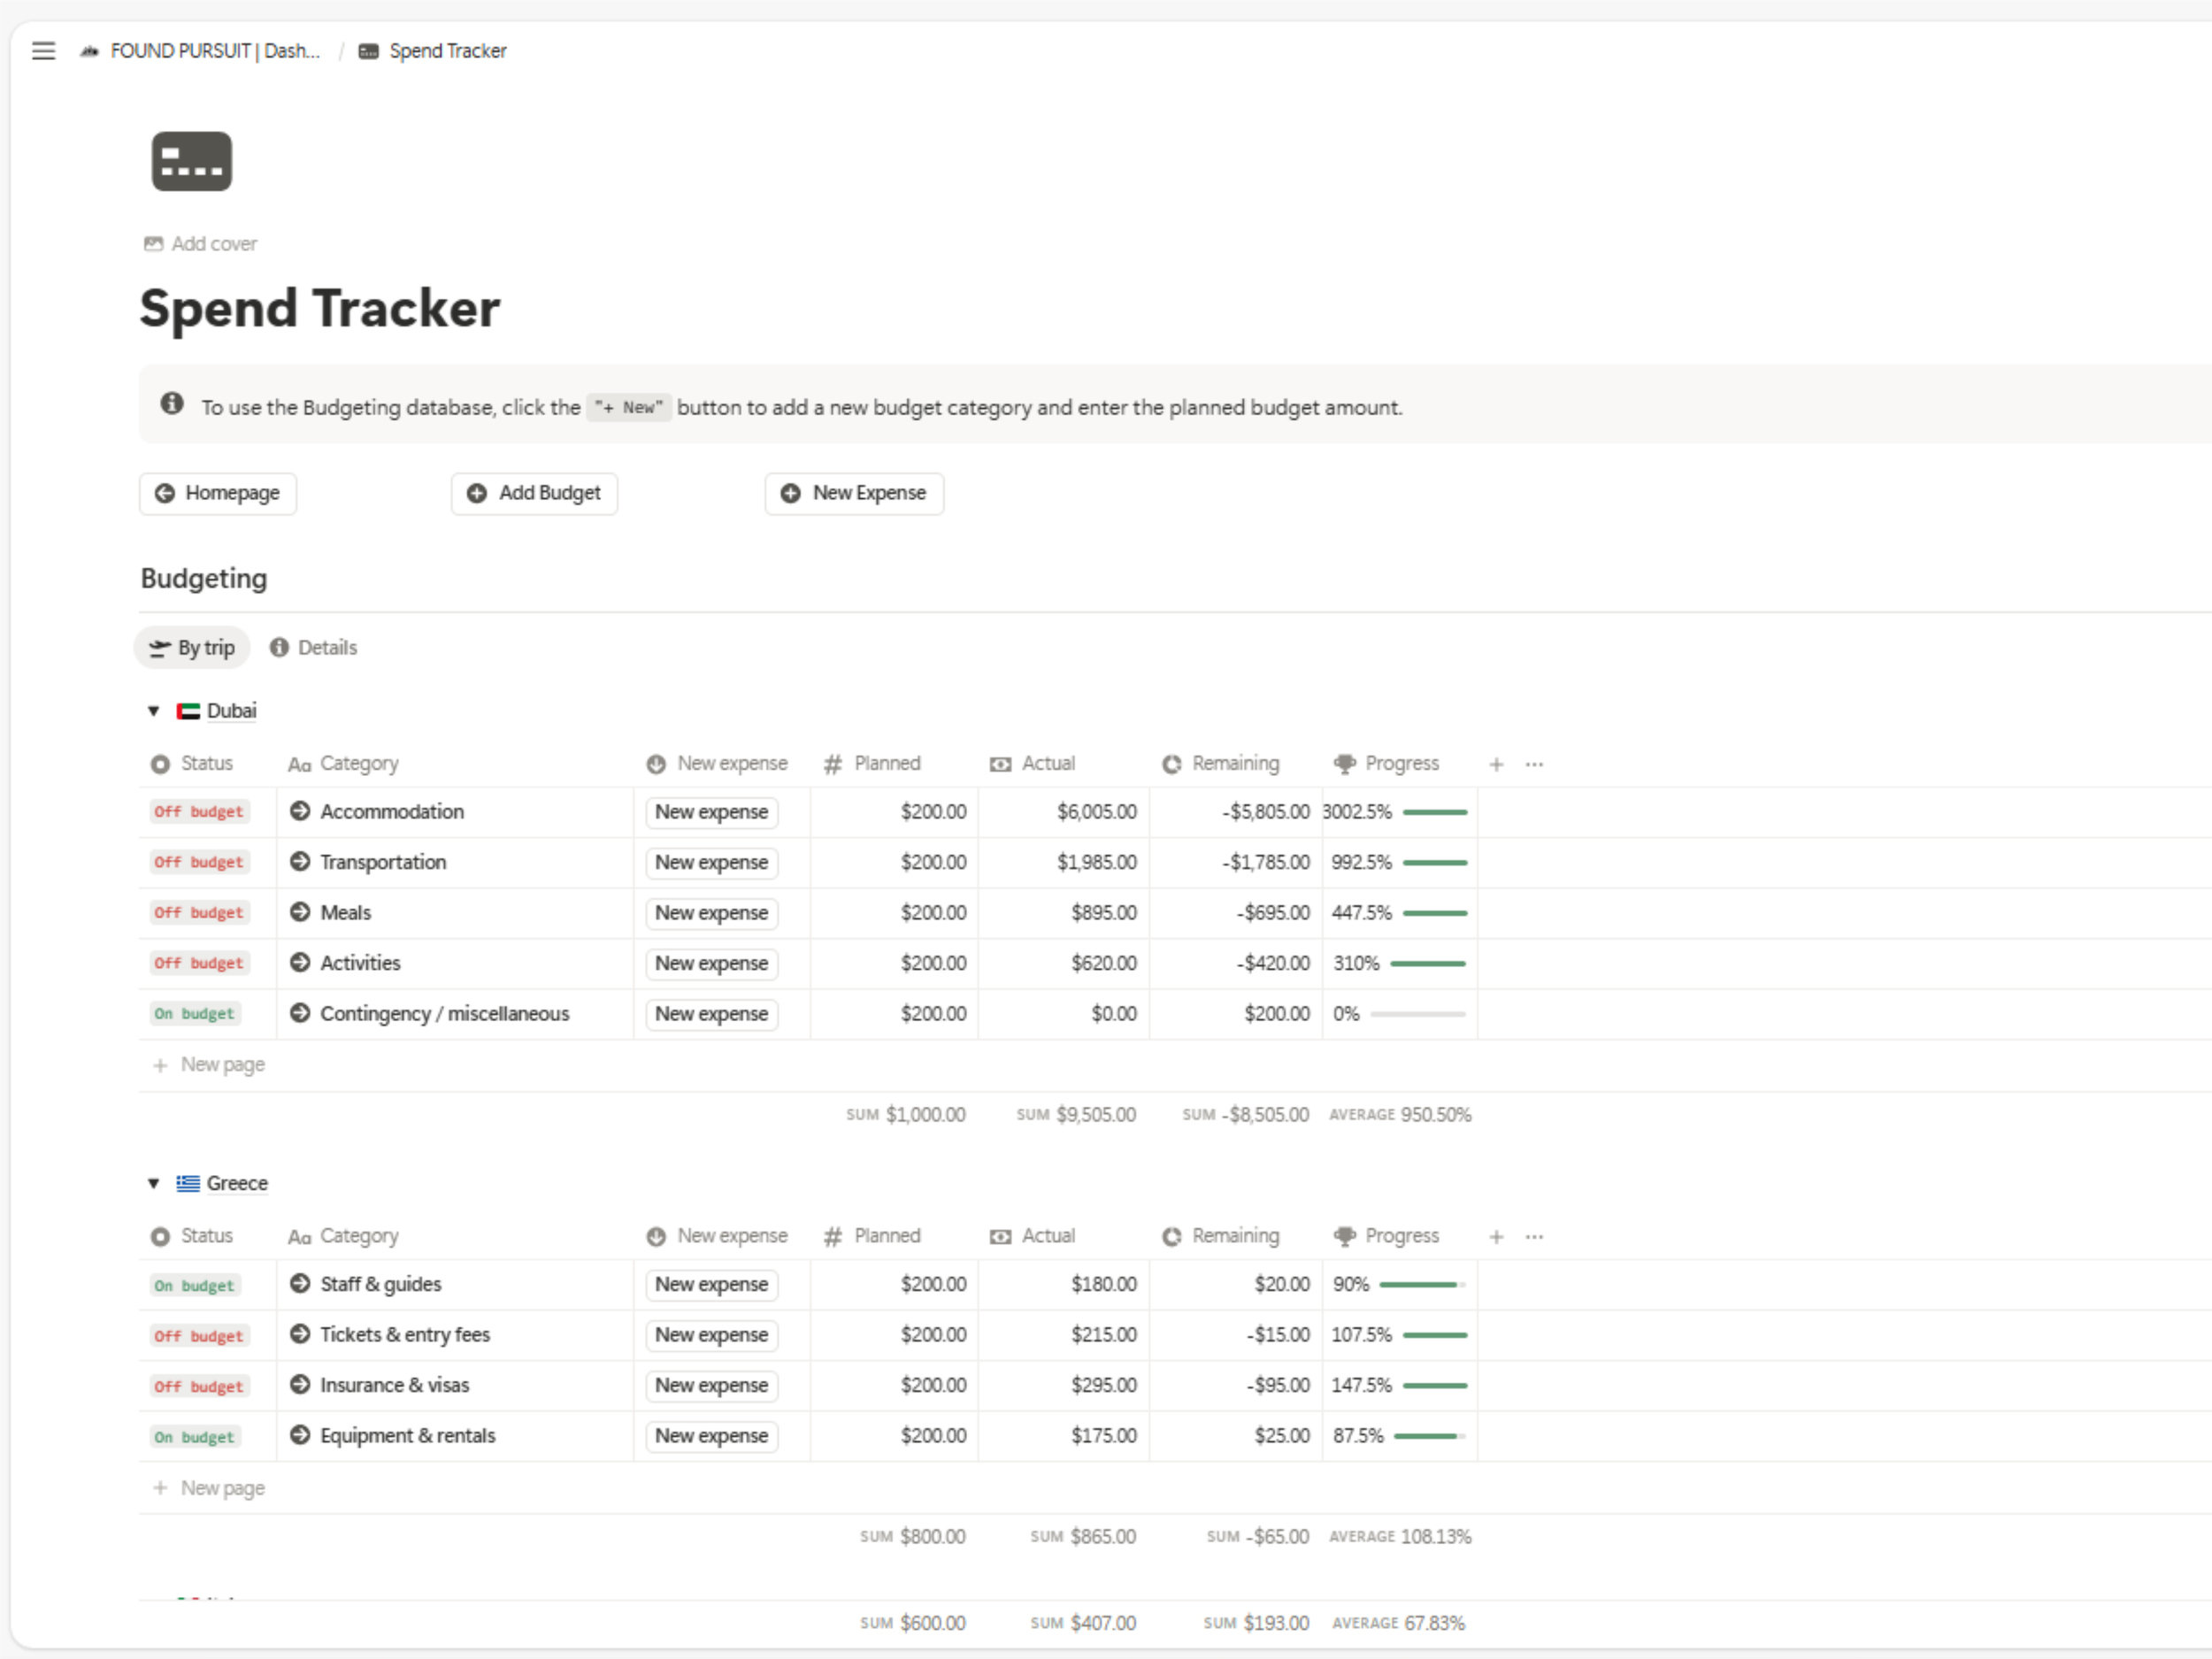2212x1659 pixels.
Task: Click the Spend Tracker page icon
Action: (x=191, y=161)
